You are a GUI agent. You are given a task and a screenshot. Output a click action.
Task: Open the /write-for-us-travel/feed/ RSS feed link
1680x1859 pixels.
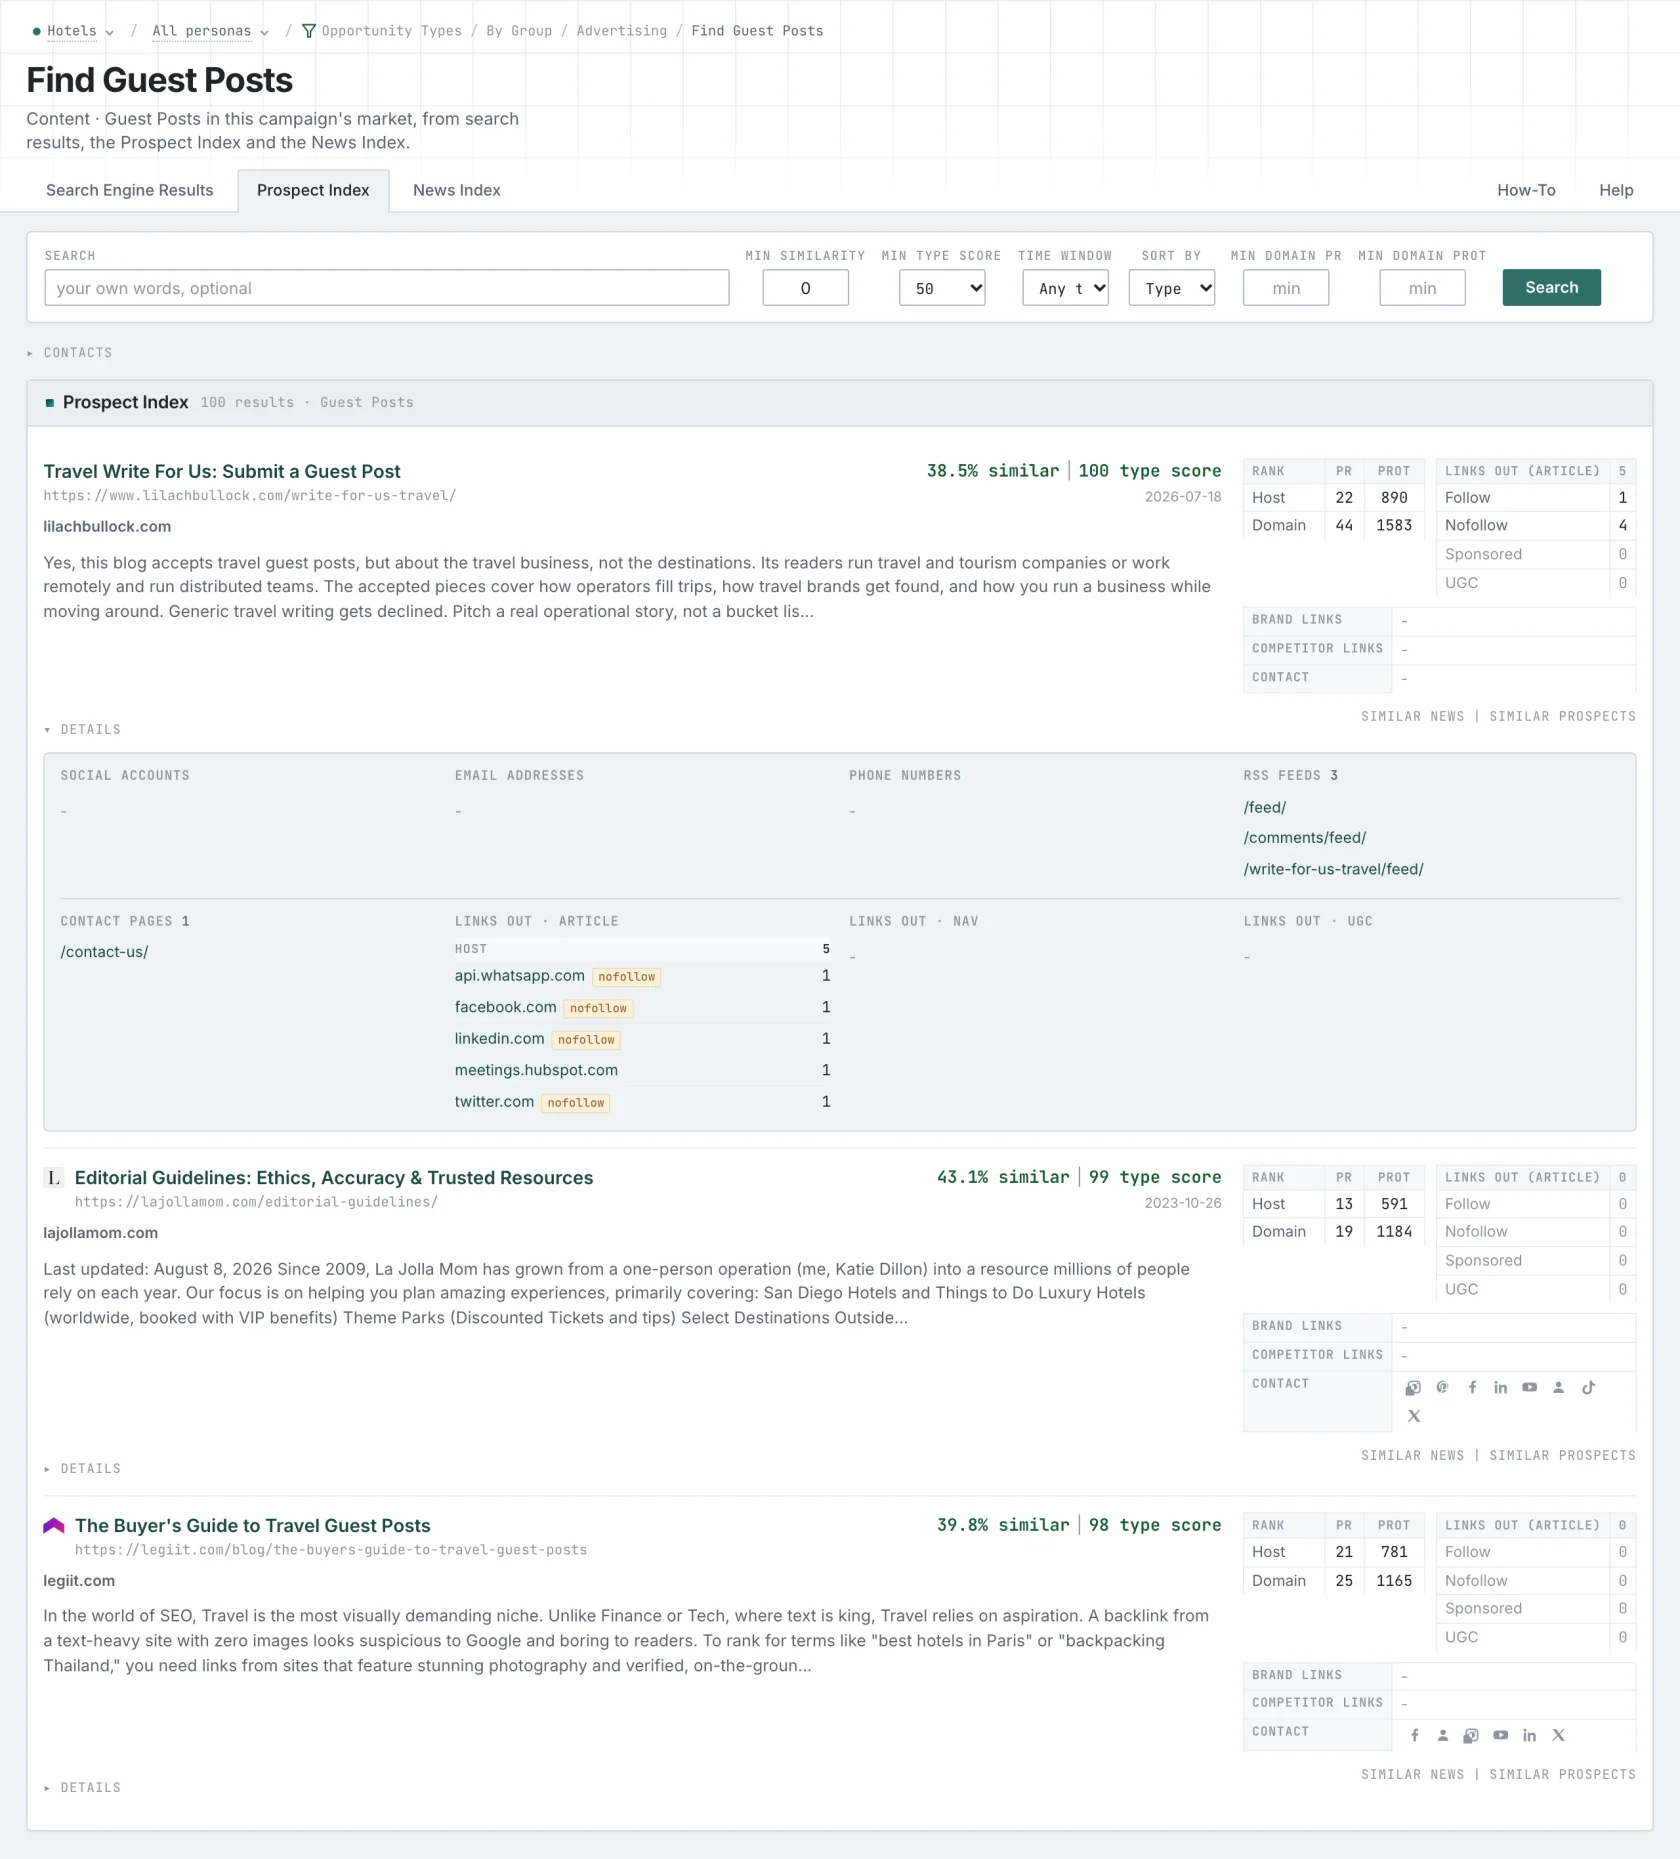point(1333,869)
